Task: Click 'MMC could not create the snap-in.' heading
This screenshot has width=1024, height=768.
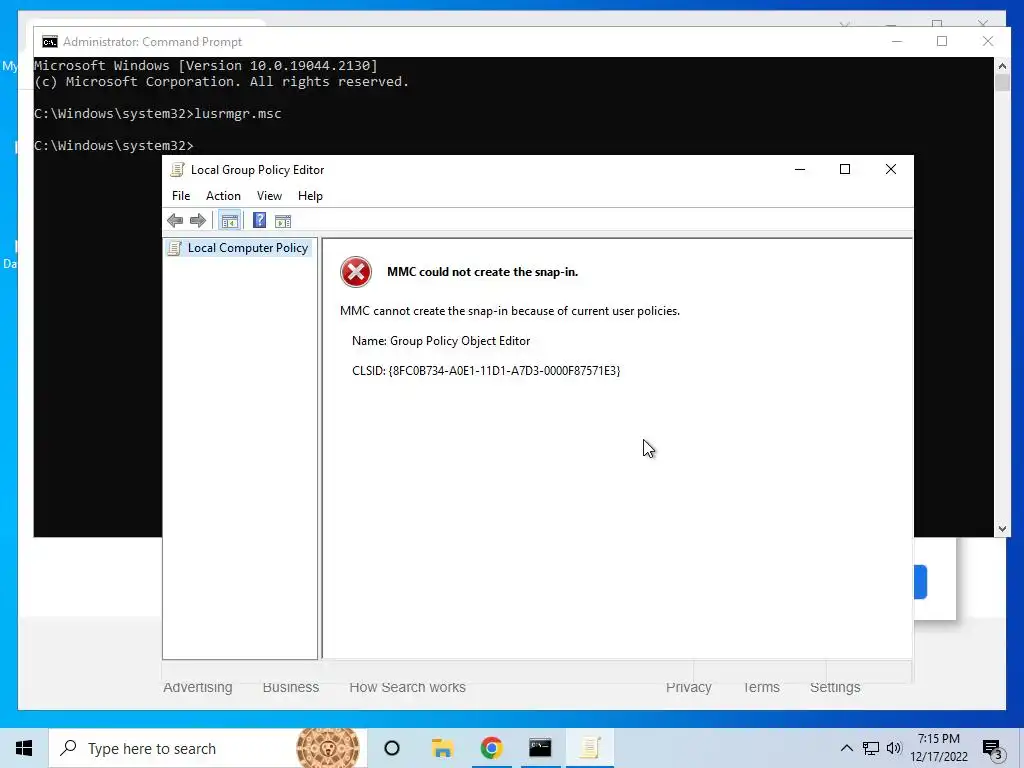Action: pyautogui.click(x=483, y=272)
